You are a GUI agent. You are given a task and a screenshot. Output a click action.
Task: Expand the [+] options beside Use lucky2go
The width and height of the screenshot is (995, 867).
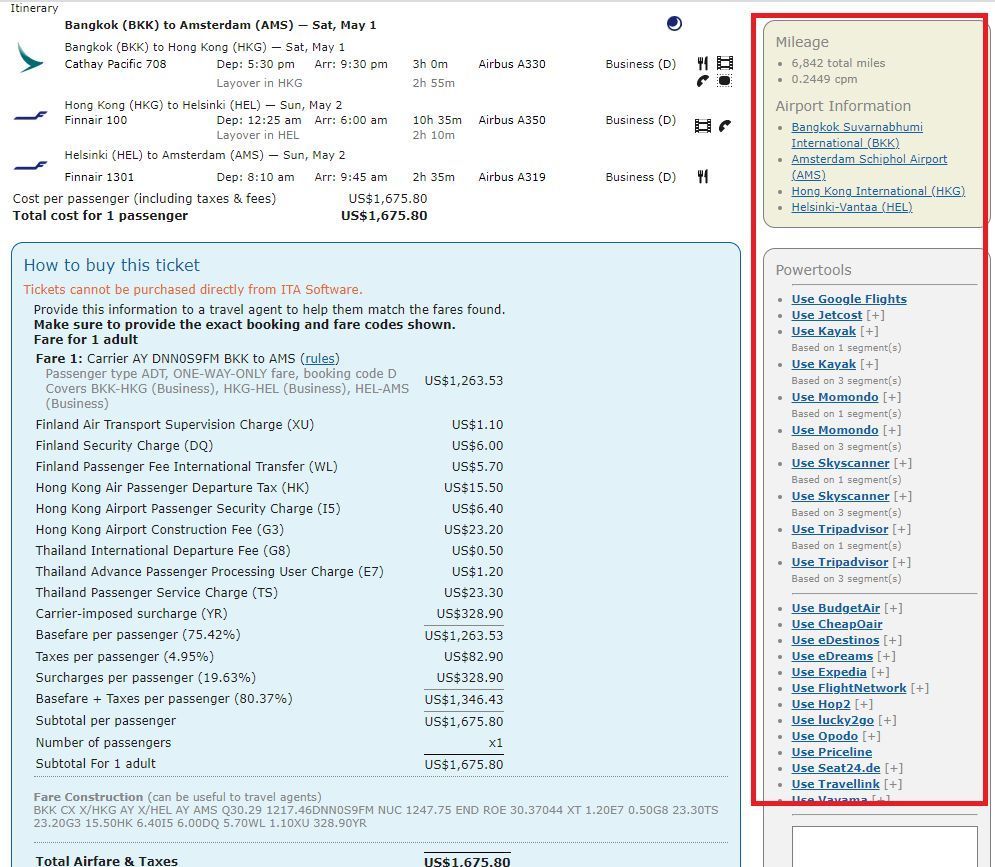tap(887, 720)
